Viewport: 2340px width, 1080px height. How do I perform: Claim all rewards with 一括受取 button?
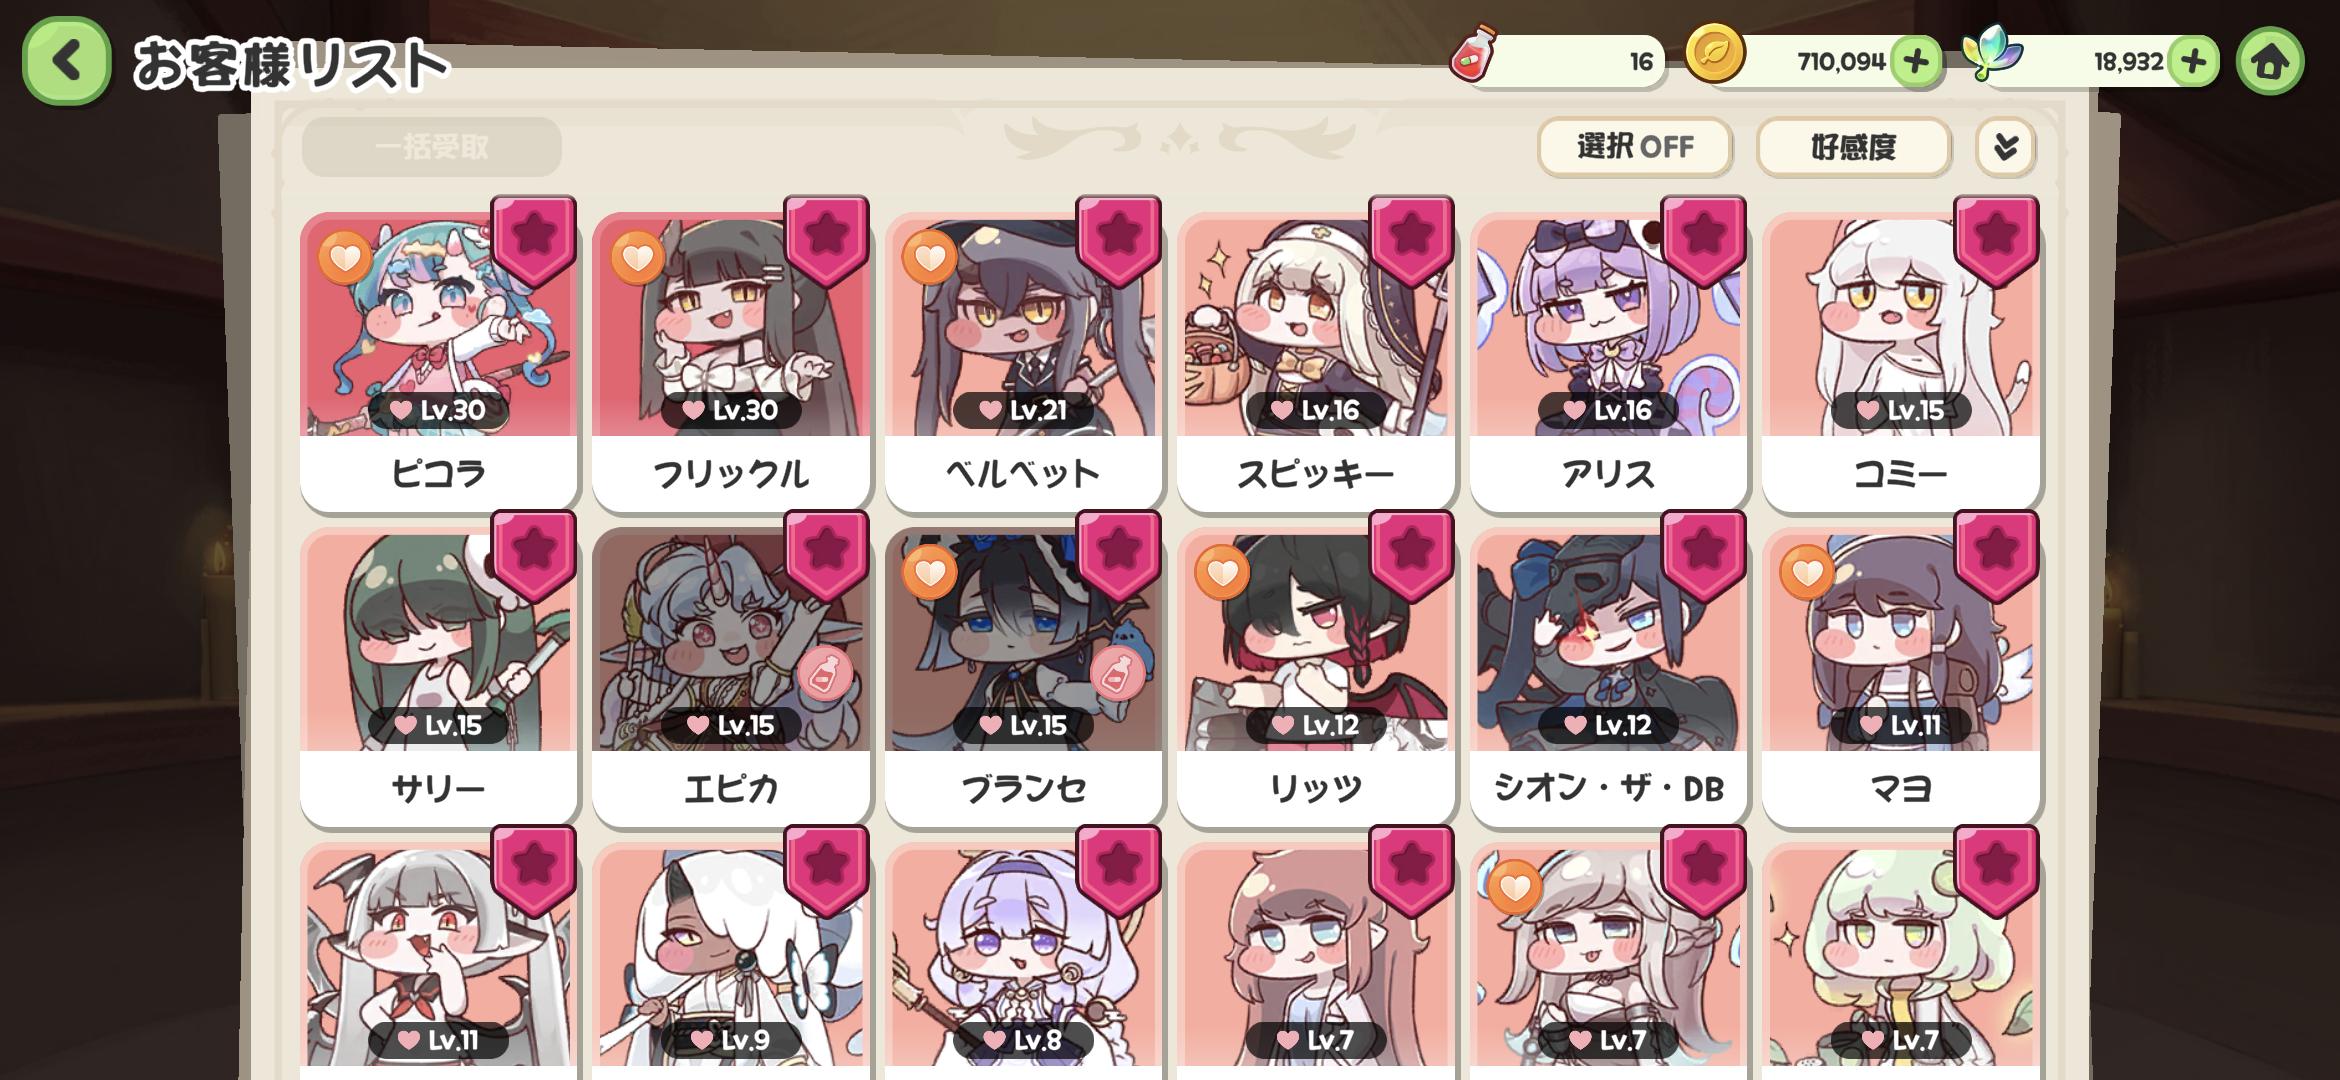click(432, 148)
